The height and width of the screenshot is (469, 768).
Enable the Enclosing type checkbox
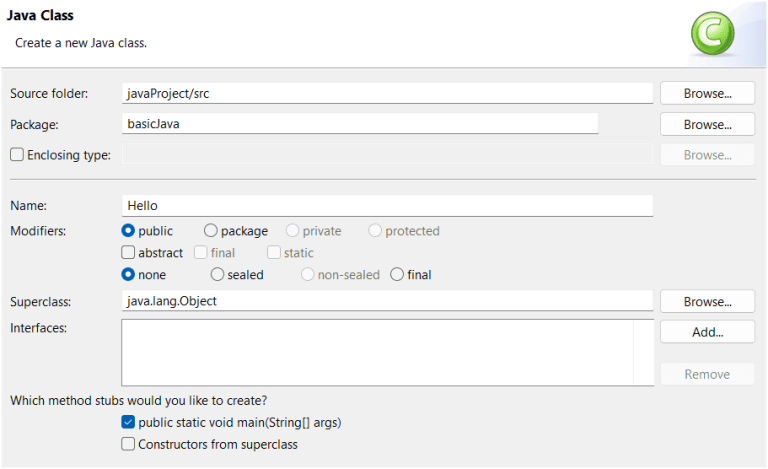[x=17, y=155]
